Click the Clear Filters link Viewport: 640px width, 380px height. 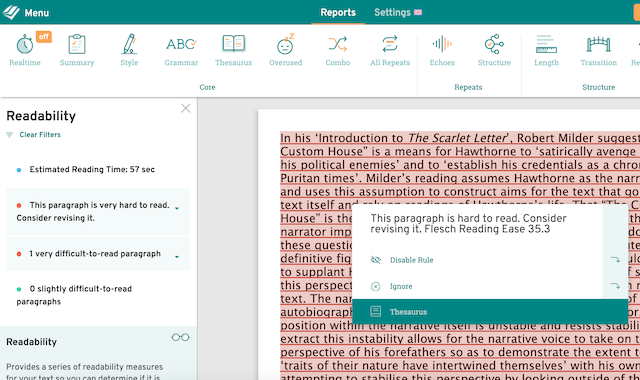click(x=40, y=135)
